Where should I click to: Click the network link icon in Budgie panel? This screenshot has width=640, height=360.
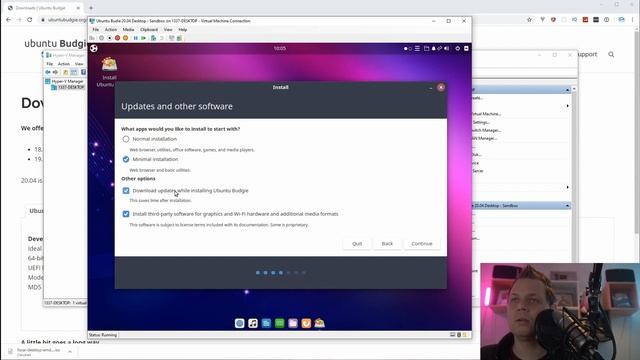point(440,48)
